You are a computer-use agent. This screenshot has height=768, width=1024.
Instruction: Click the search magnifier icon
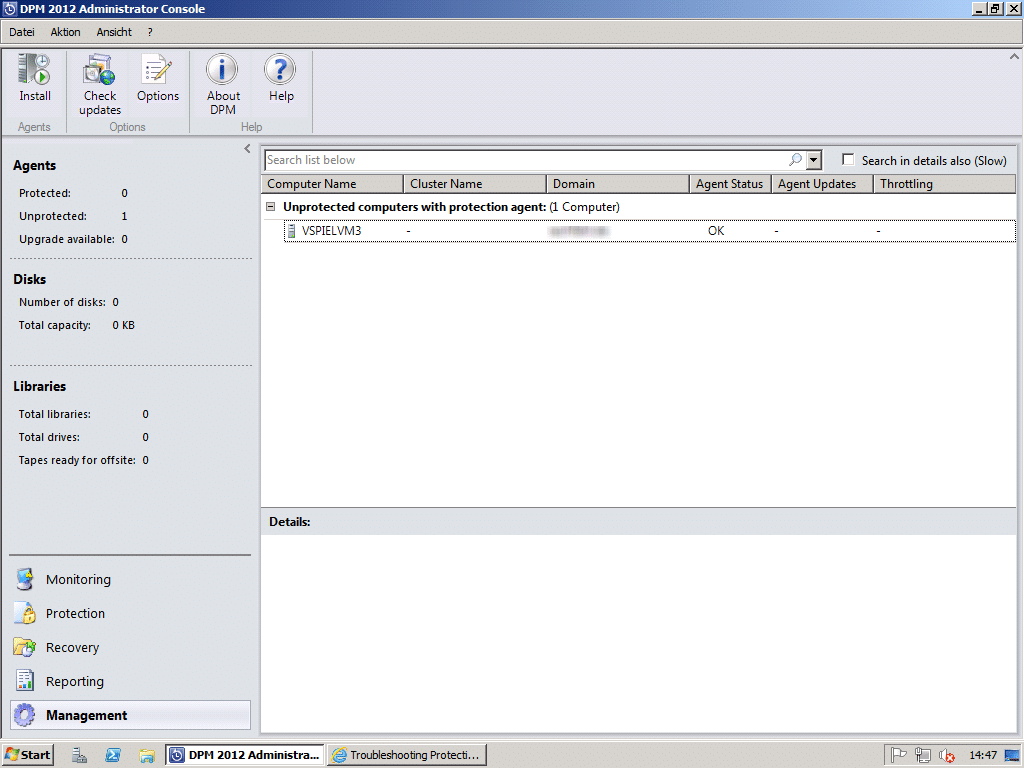pyautogui.click(x=795, y=159)
